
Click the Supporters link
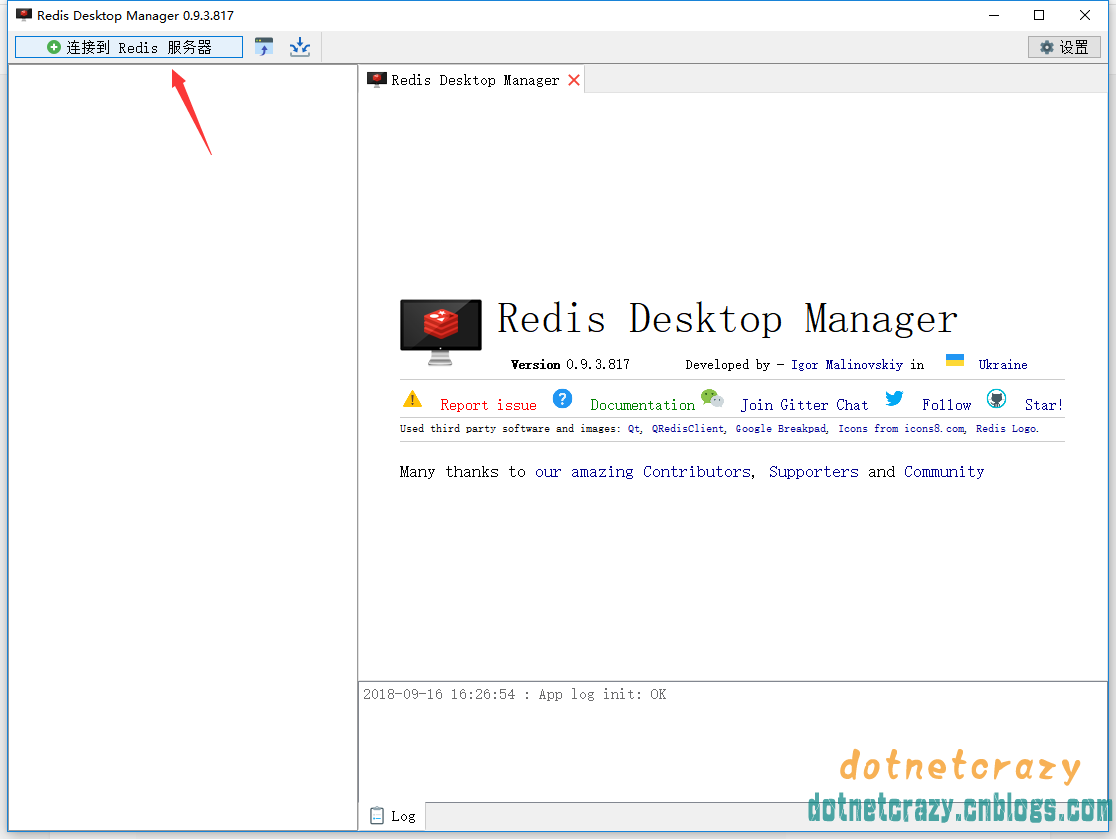pyautogui.click(x=814, y=472)
